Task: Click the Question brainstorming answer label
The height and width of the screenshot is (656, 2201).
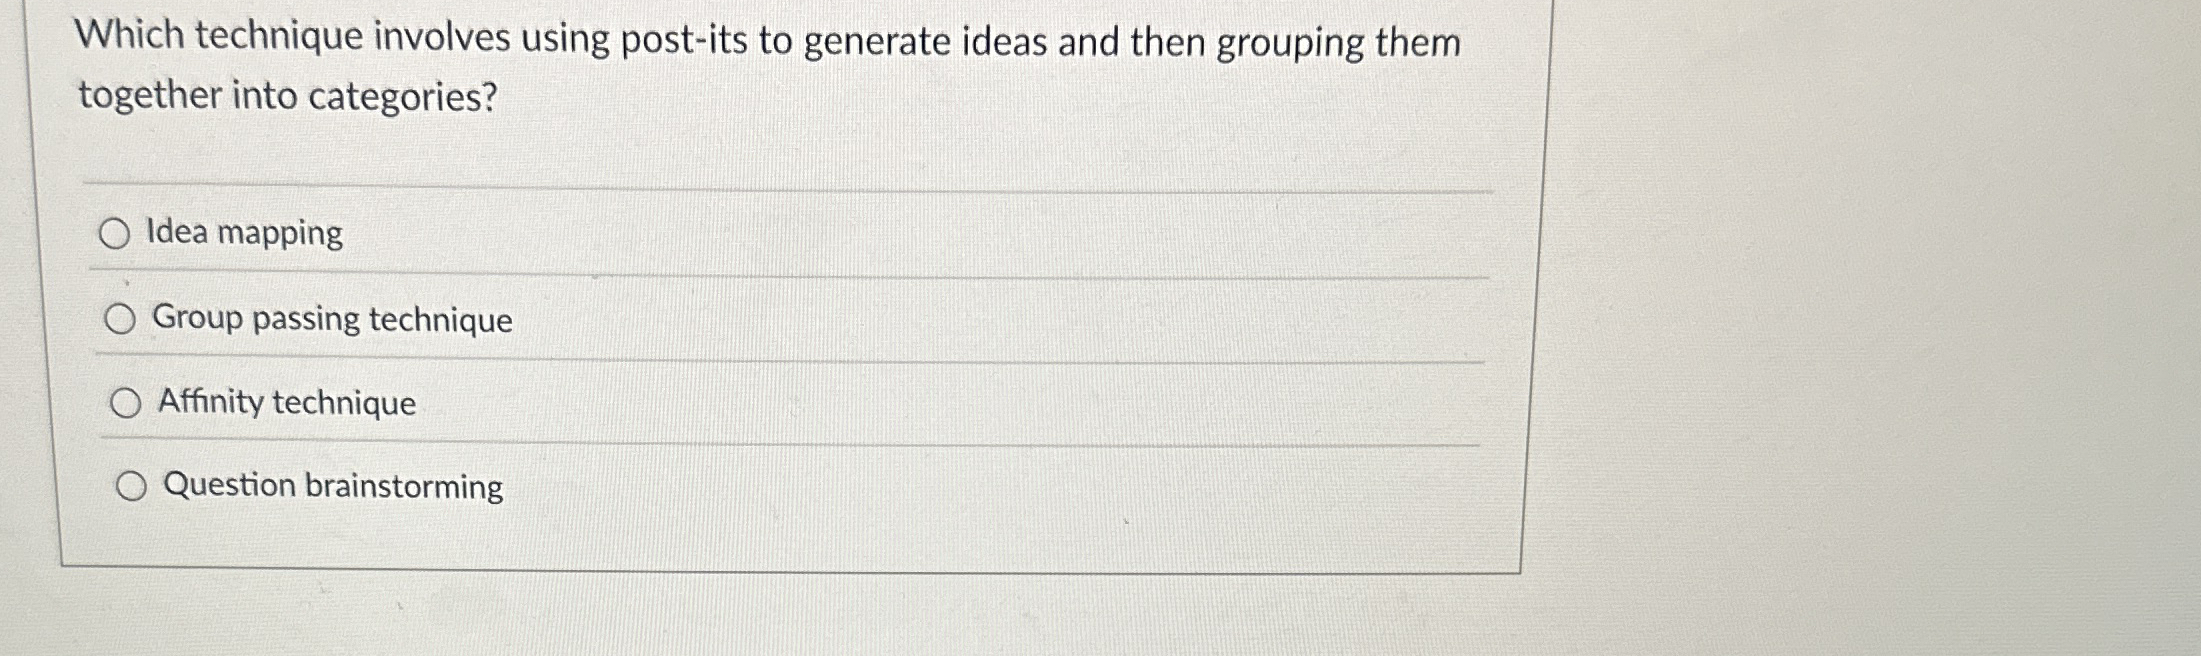Action: (x=332, y=486)
